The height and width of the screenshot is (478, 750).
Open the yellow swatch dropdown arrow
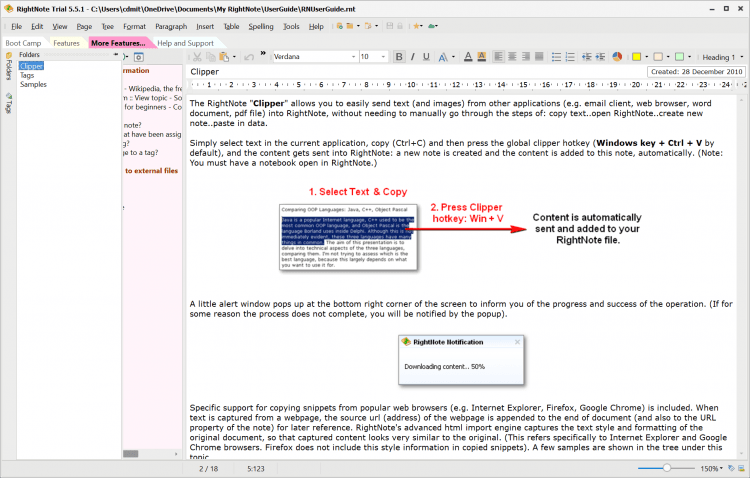647,57
